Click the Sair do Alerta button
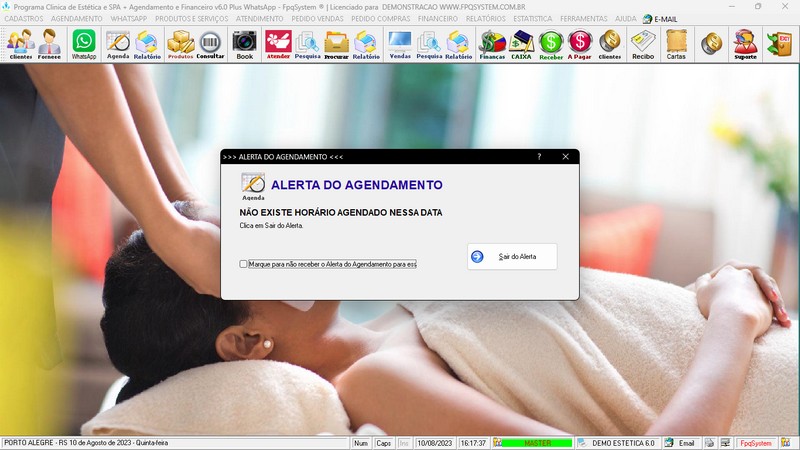Screen dimensions: 800x450 pos(512,257)
